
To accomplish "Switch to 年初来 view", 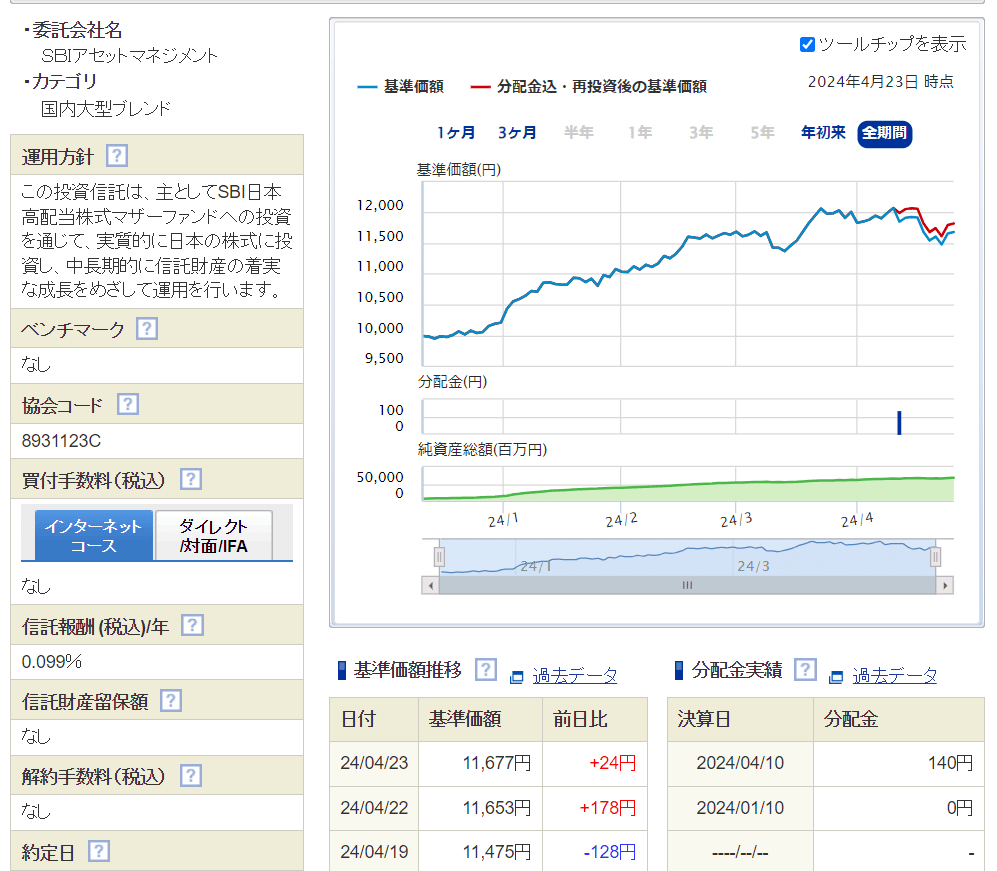I will [822, 131].
